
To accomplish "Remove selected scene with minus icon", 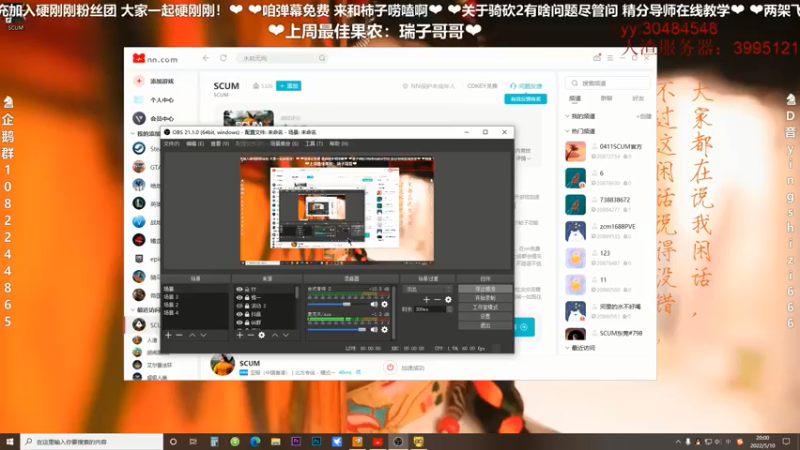I will pos(179,335).
